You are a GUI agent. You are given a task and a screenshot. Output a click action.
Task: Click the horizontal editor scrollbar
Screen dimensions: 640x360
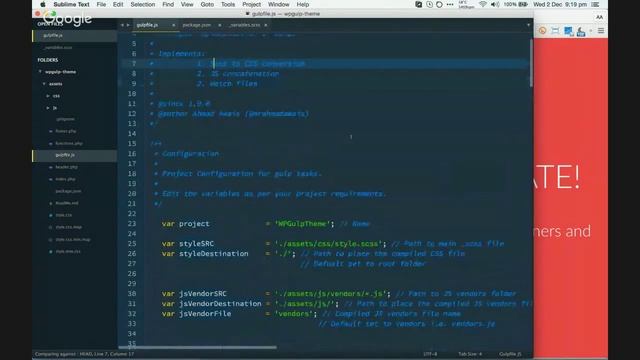[x=197, y=347]
